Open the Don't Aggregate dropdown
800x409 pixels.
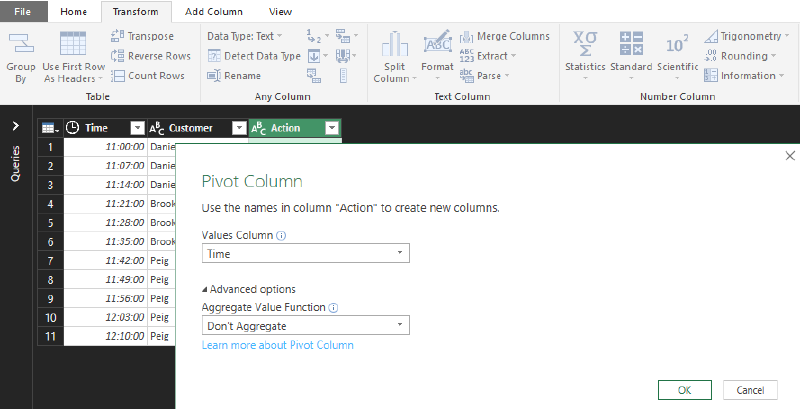(306, 325)
